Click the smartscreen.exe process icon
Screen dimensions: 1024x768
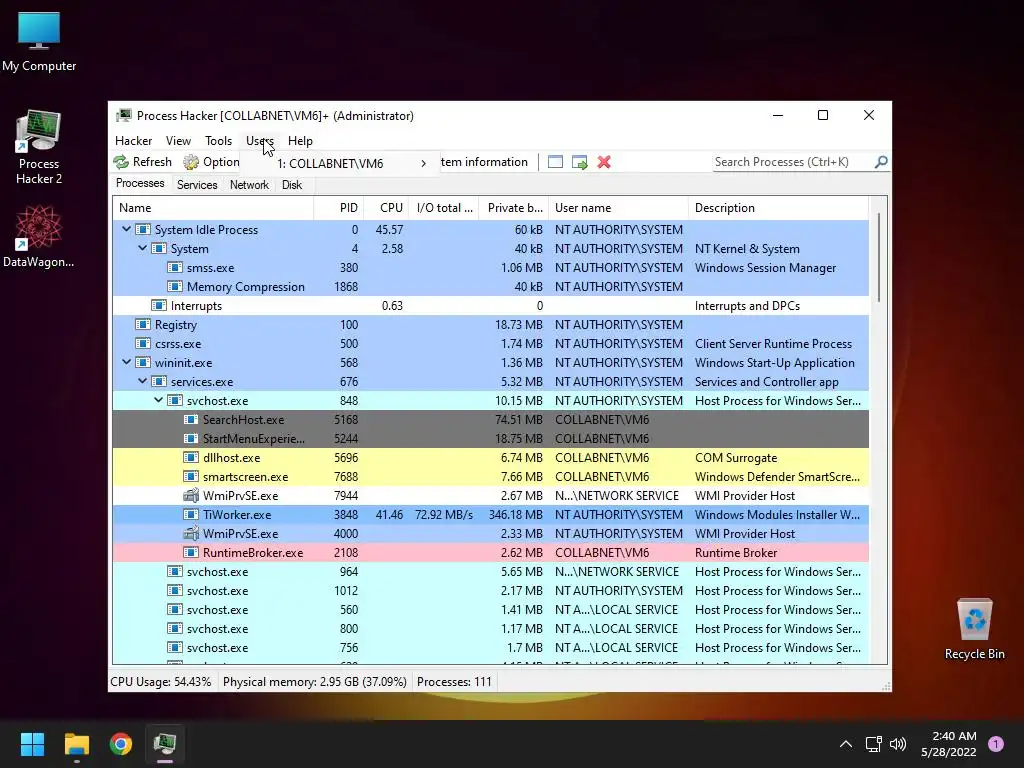[191, 477]
